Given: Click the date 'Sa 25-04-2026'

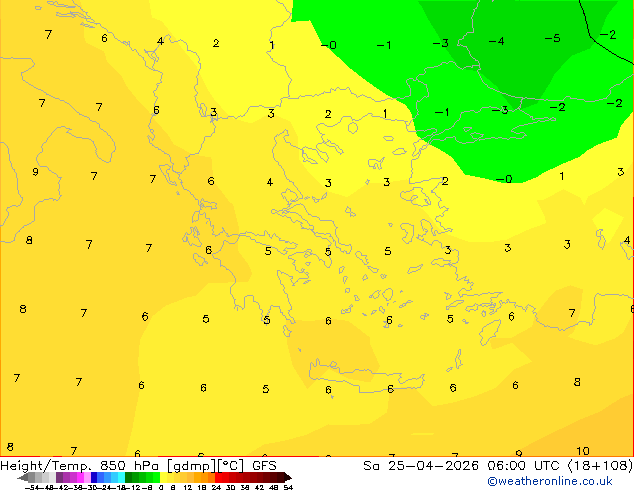Looking at the screenshot, I should click(421, 466).
